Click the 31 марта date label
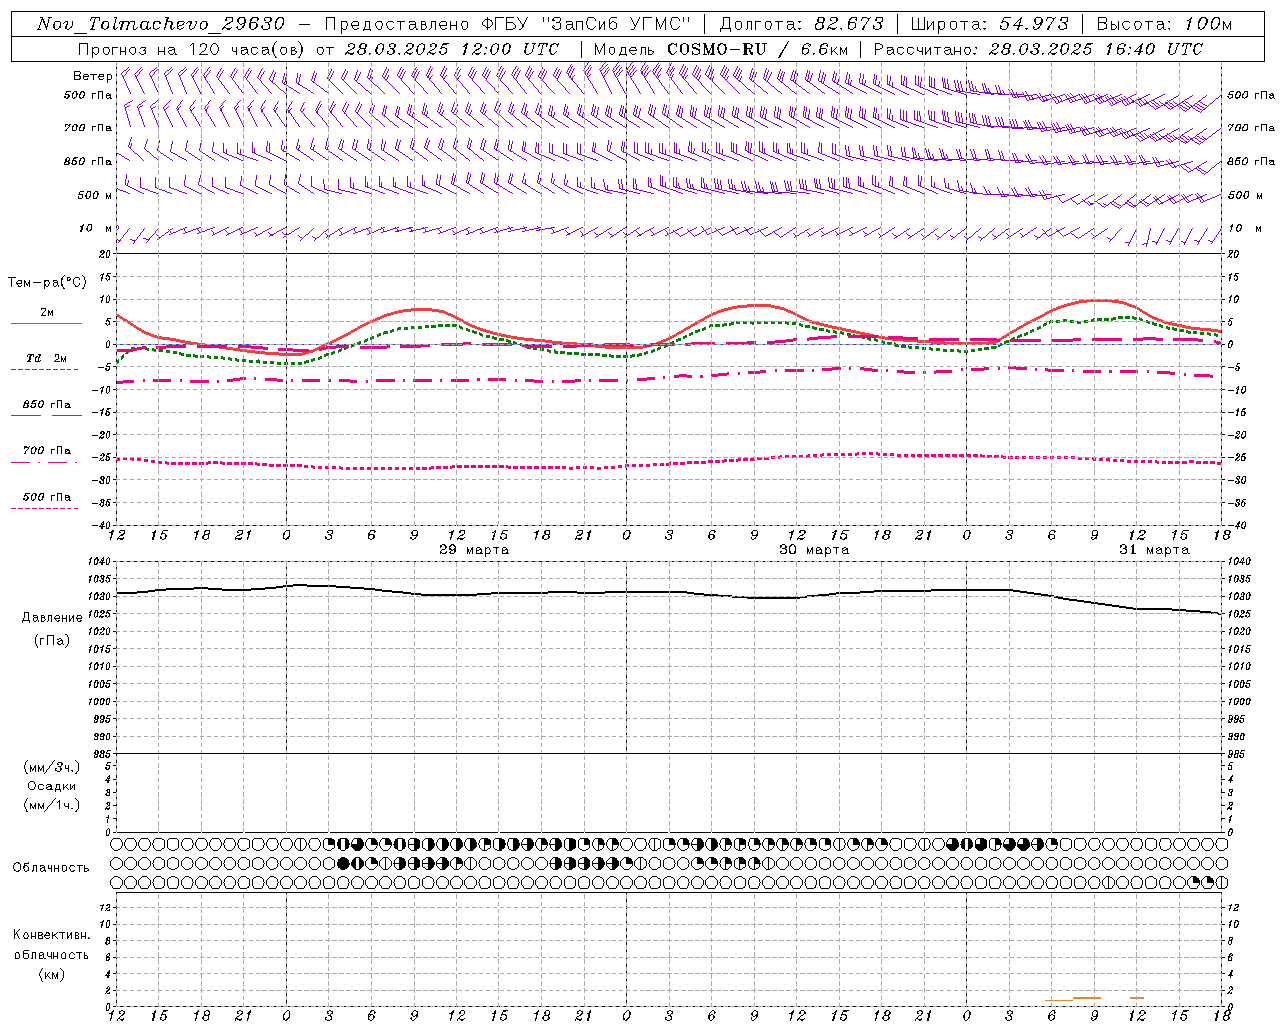This screenshot has width=1280, height=1024. coord(1154,550)
